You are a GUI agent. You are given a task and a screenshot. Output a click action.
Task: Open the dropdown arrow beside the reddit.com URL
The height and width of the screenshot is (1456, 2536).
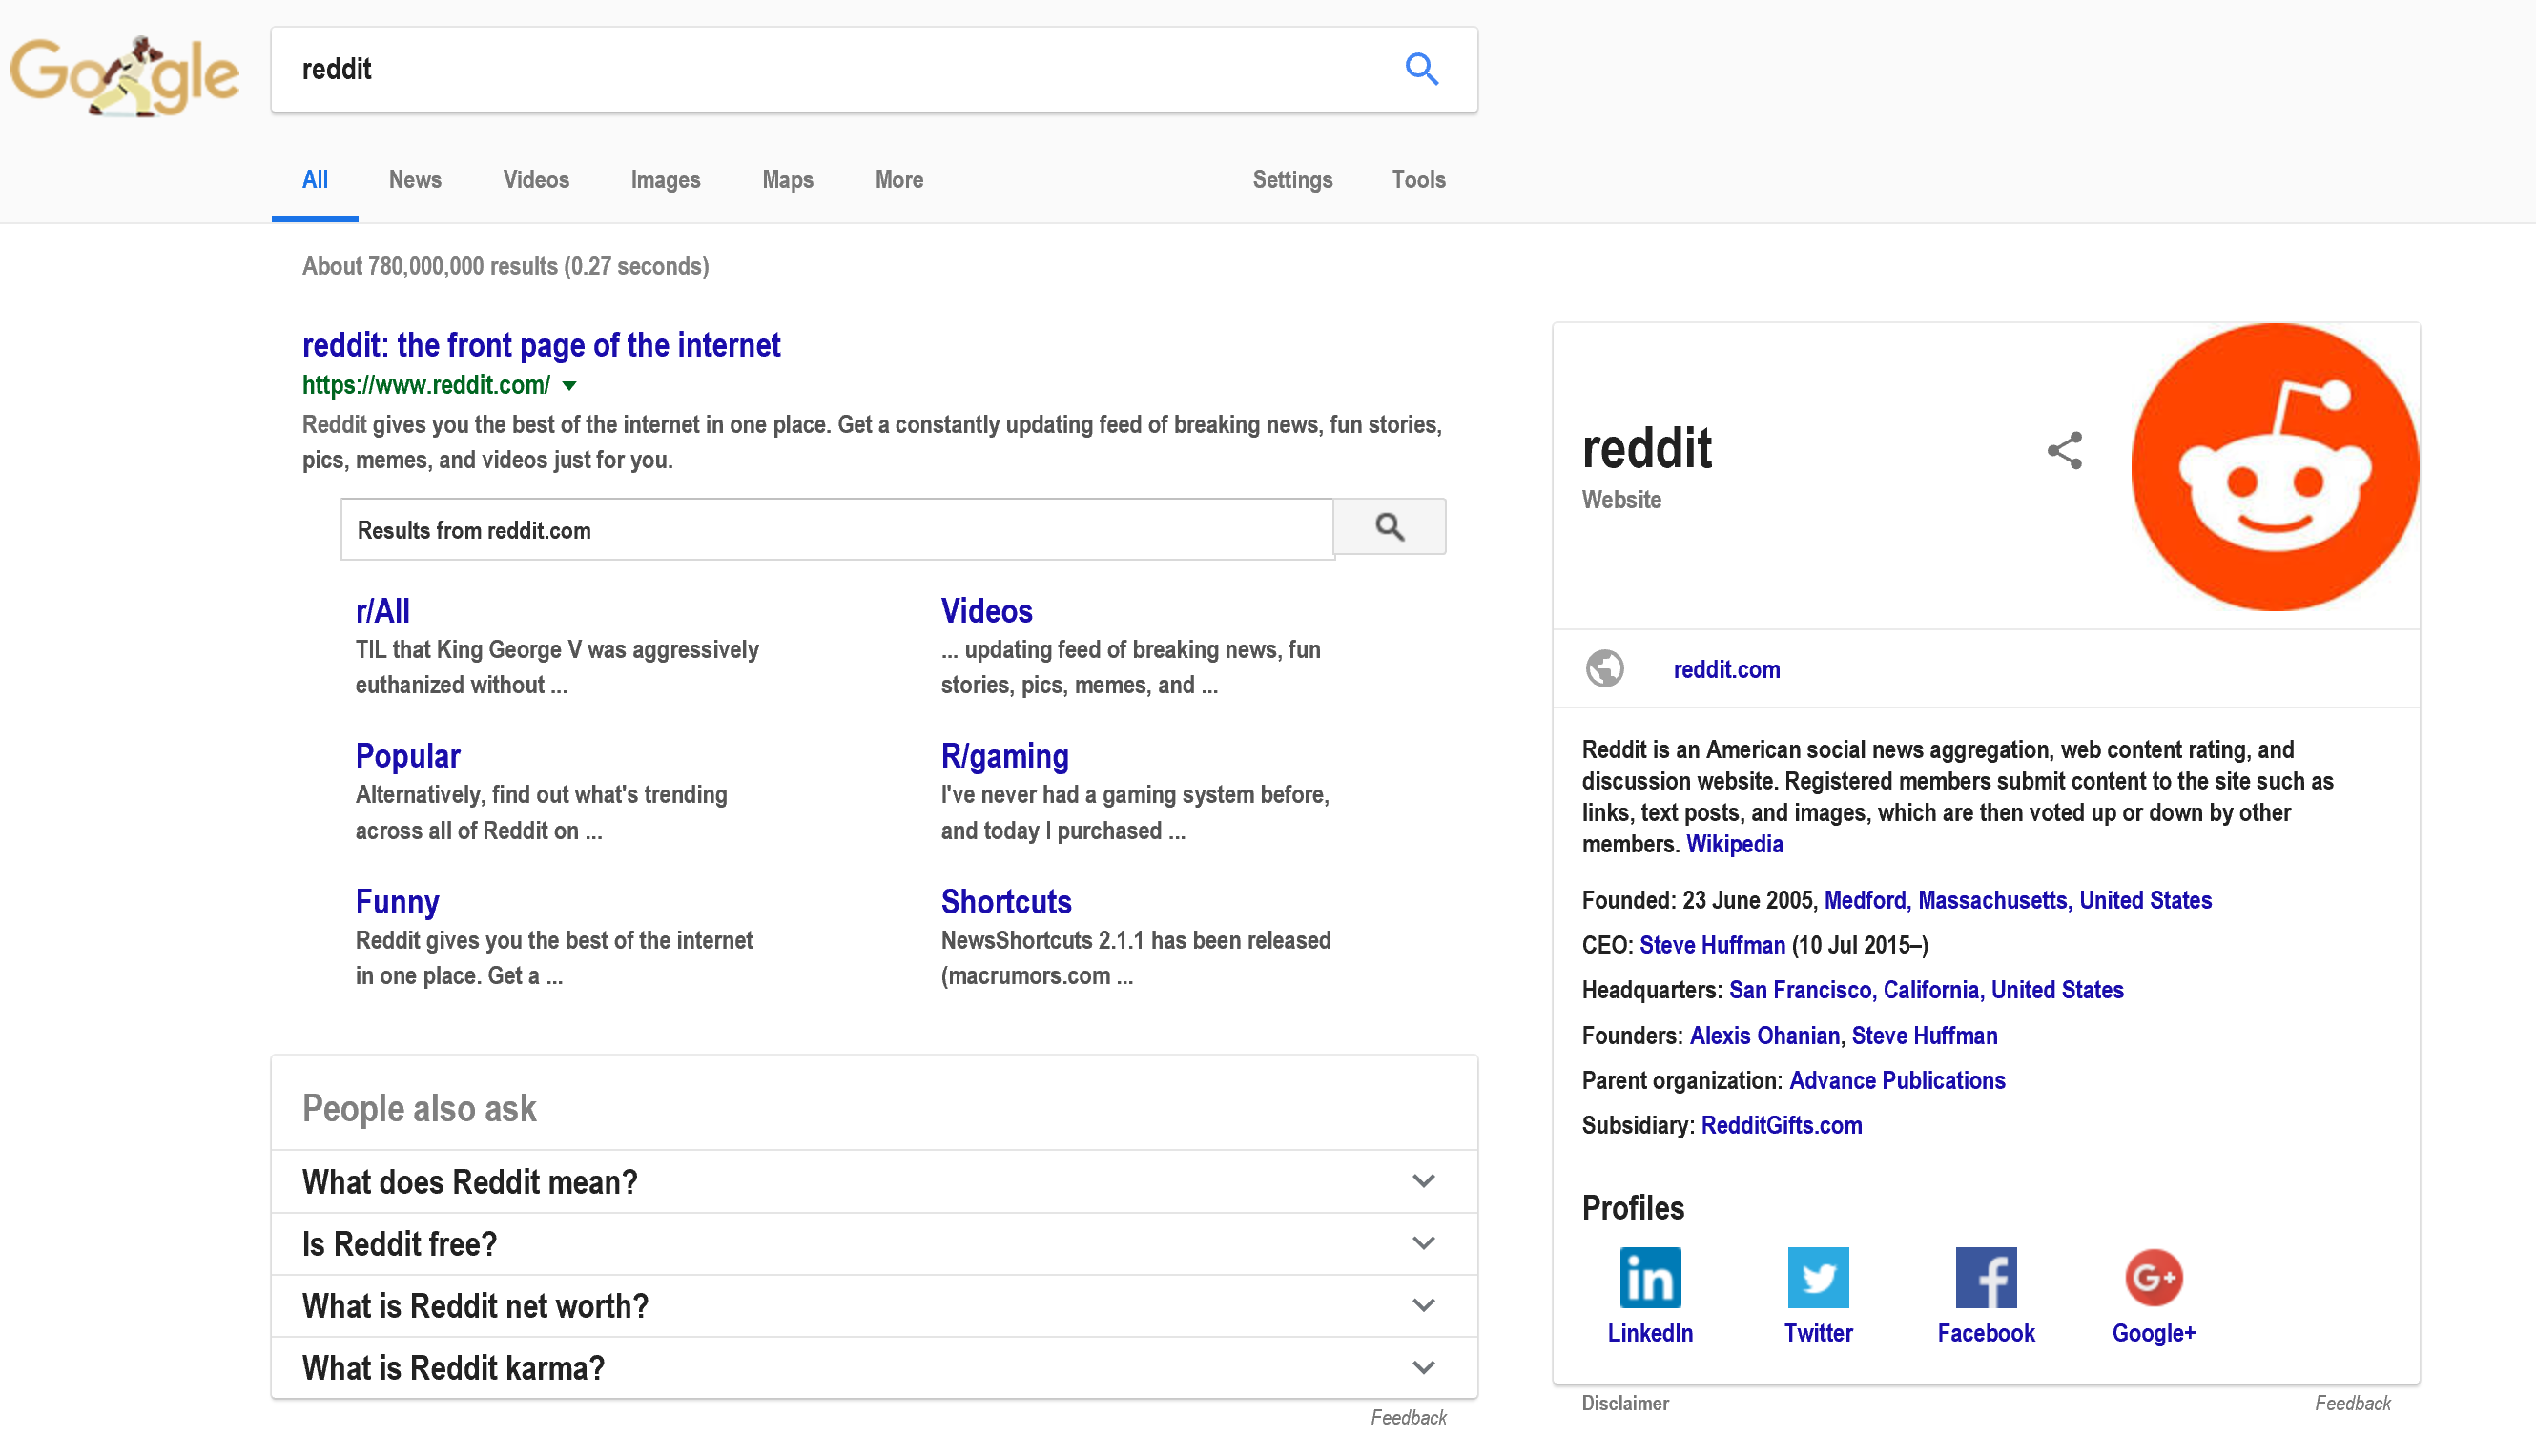pos(570,386)
